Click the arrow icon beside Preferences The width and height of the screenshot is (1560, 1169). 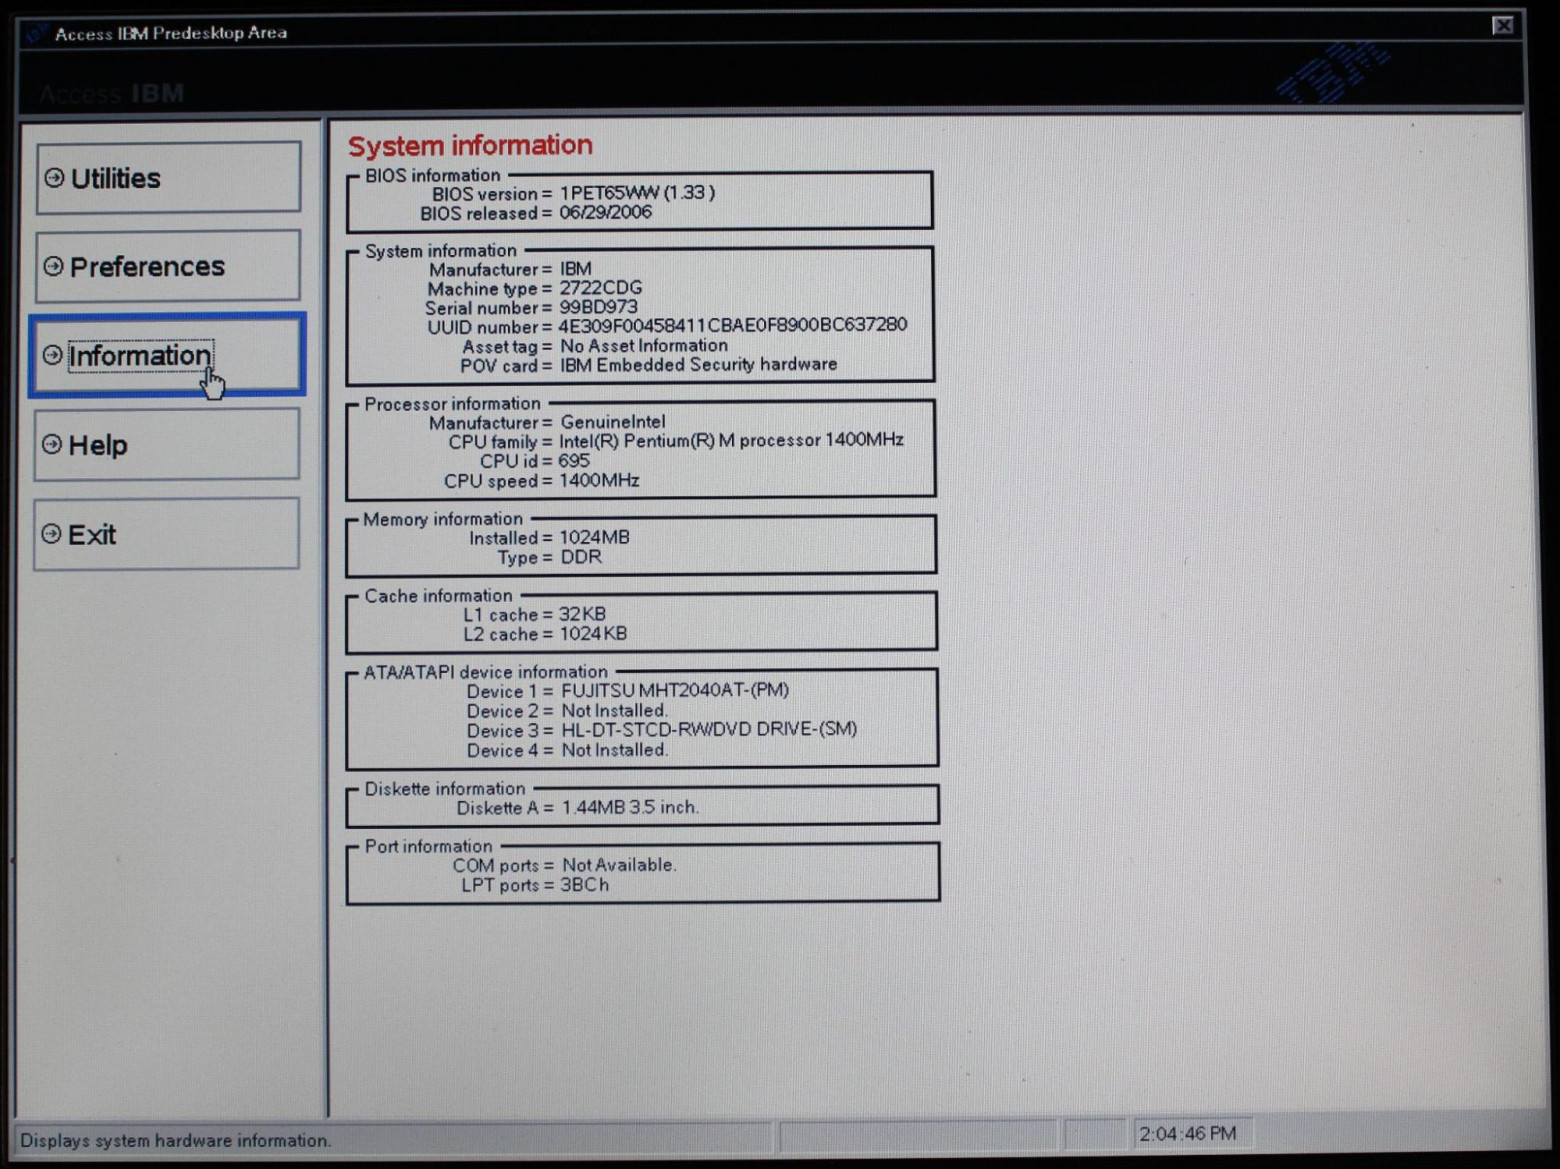coord(54,266)
